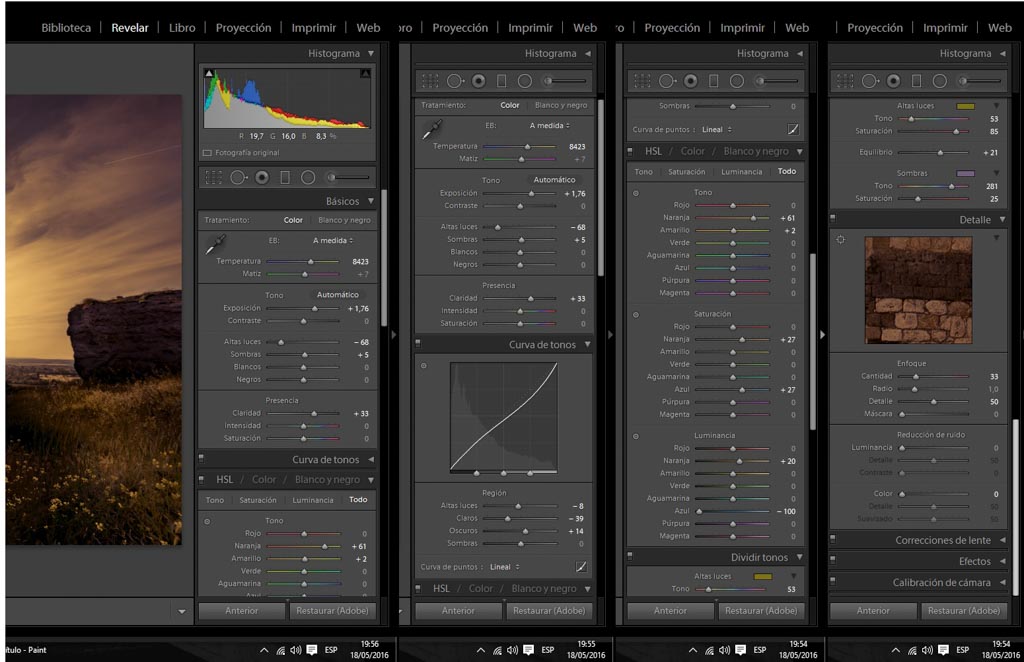Click Anterior button in the leftmost panel
The height and width of the screenshot is (662, 1024).
point(241,610)
